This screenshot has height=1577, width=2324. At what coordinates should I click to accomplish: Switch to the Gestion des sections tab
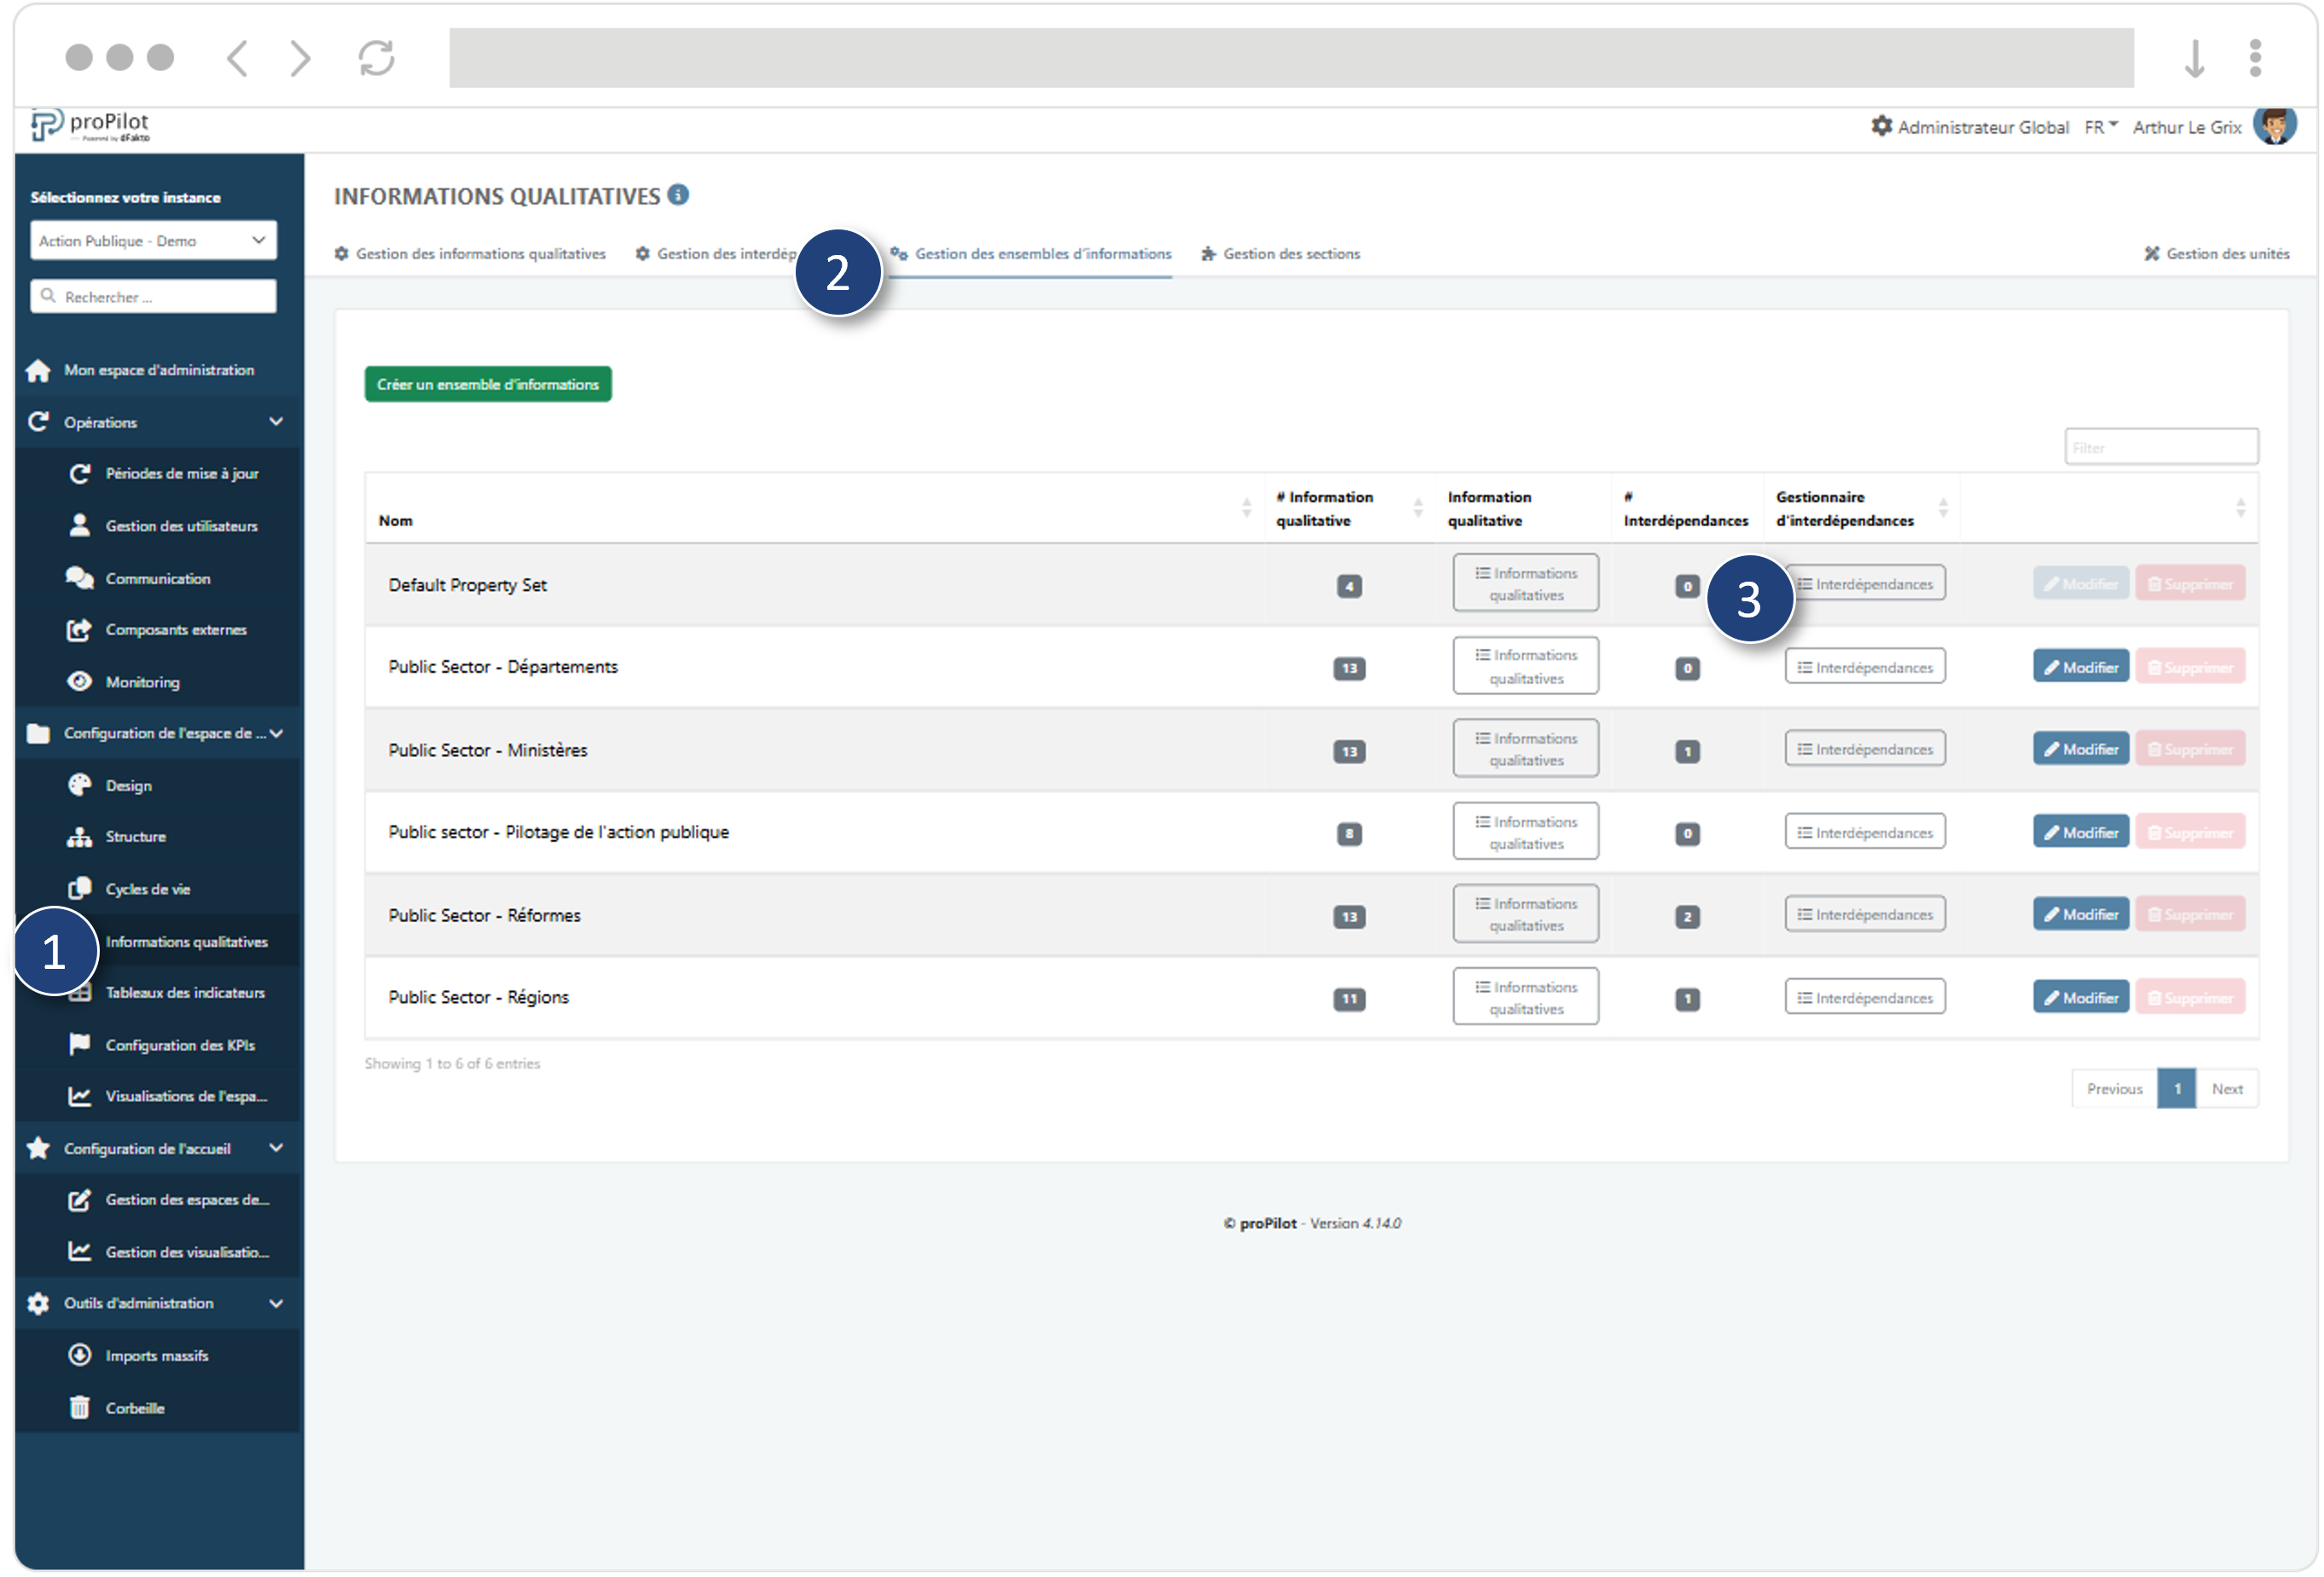(1291, 253)
